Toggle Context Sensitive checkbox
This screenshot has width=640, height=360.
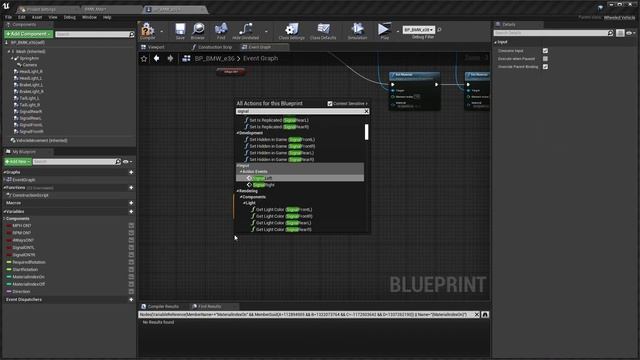click(x=330, y=104)
